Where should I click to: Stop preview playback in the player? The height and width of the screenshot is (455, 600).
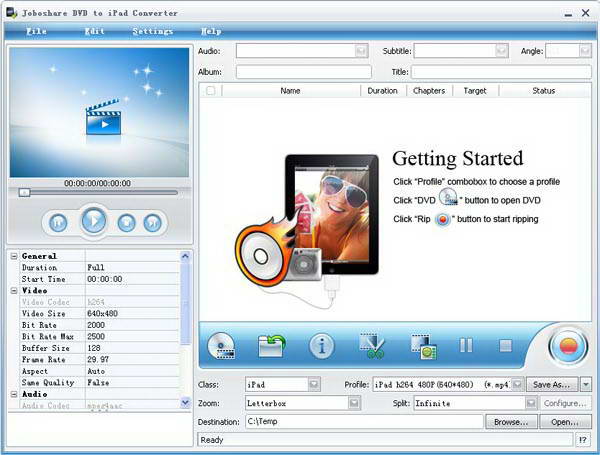coord(127,222)
